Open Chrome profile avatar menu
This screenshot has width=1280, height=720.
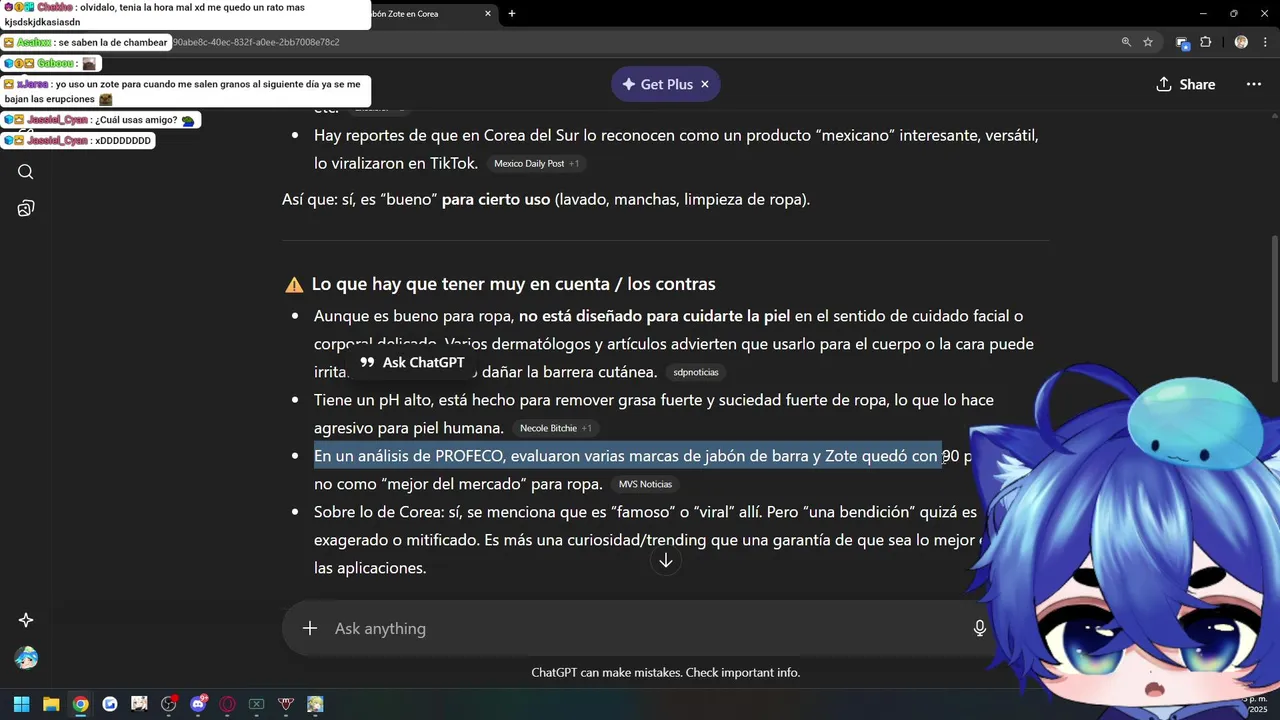pyautogui.click(x=1241, y=42)
